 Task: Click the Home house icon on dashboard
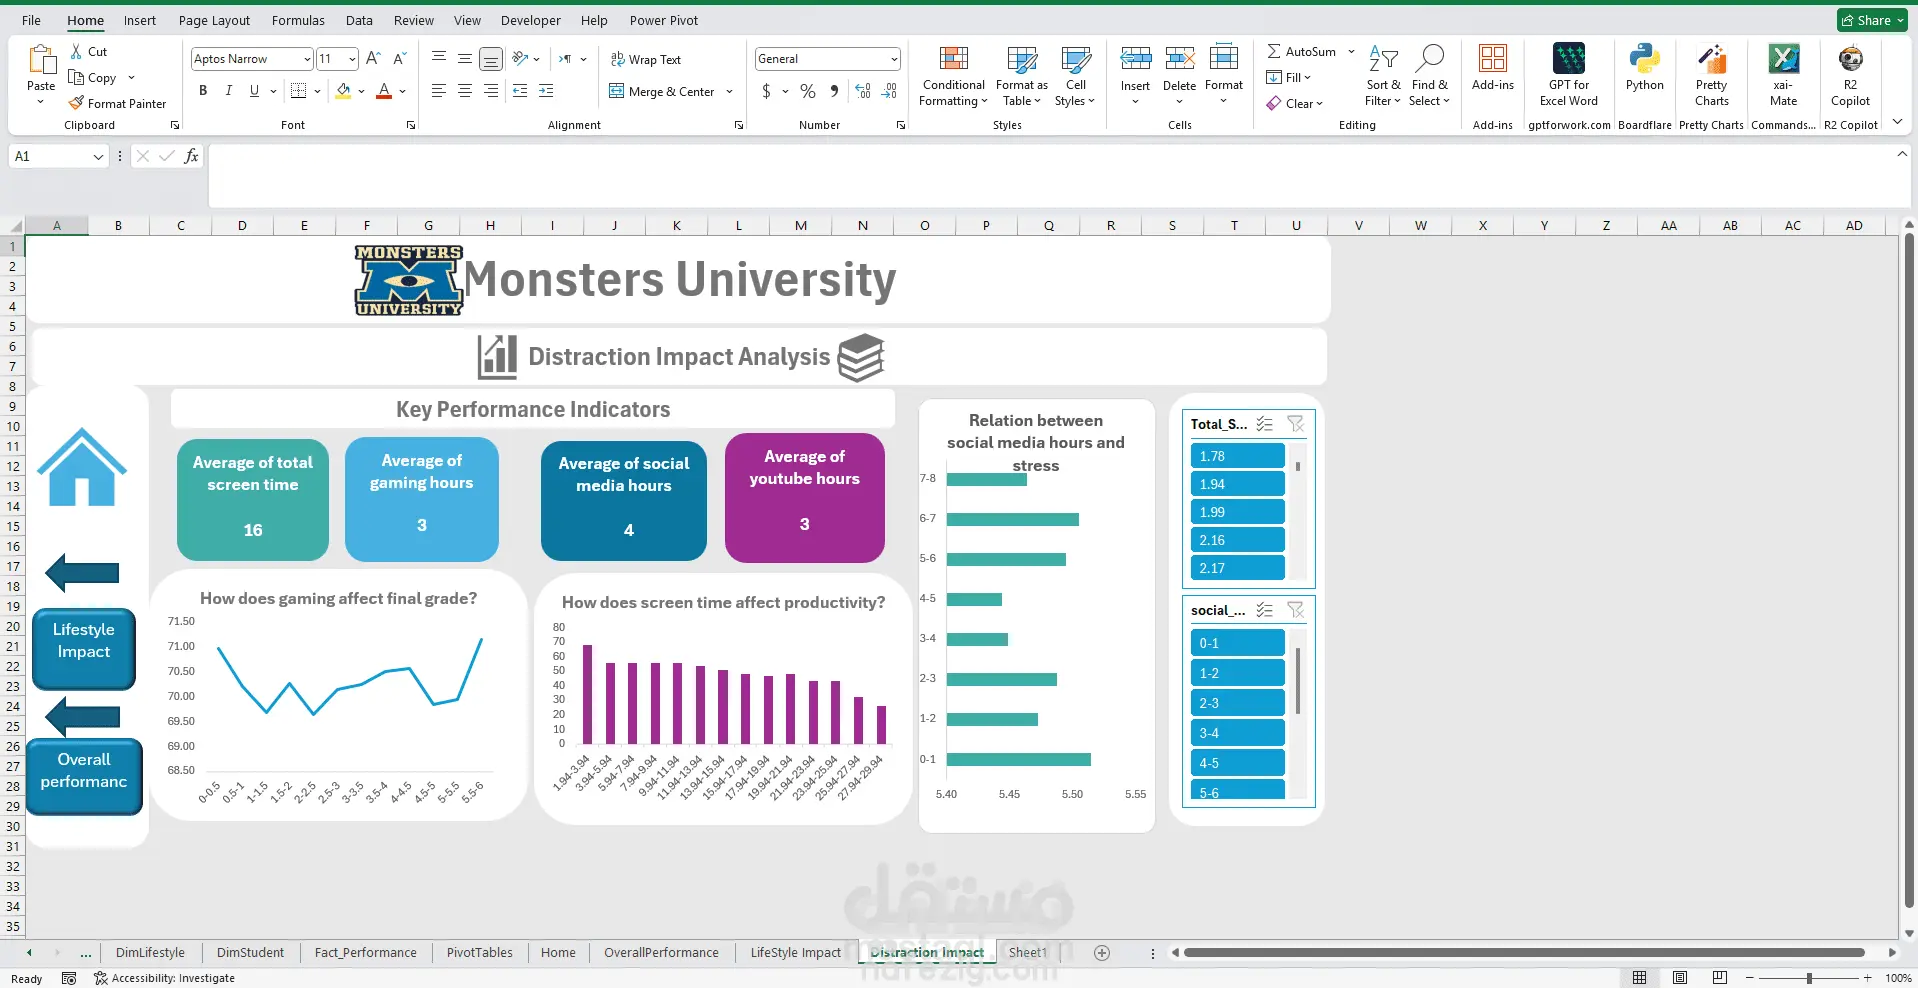click(82, 467)
